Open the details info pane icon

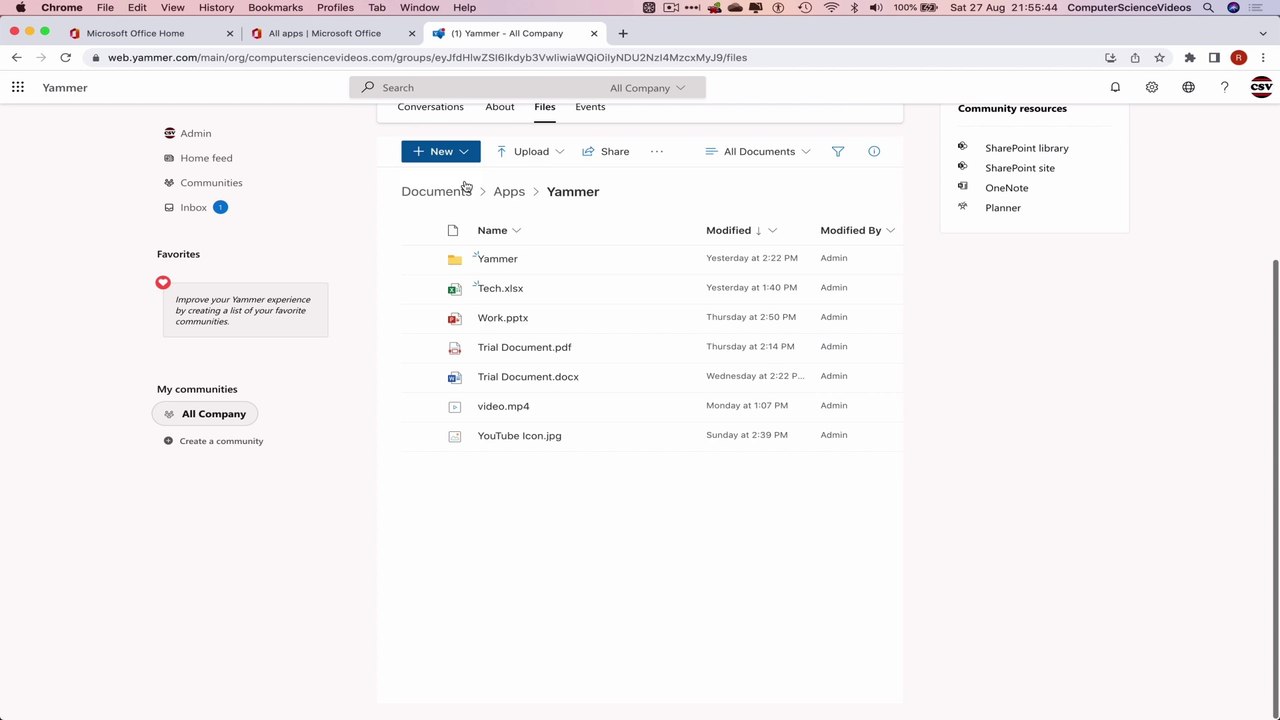(x=874, y=152)
